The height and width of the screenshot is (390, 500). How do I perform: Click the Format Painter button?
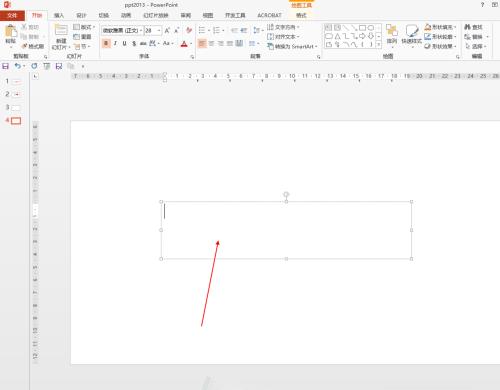point(33,46)
